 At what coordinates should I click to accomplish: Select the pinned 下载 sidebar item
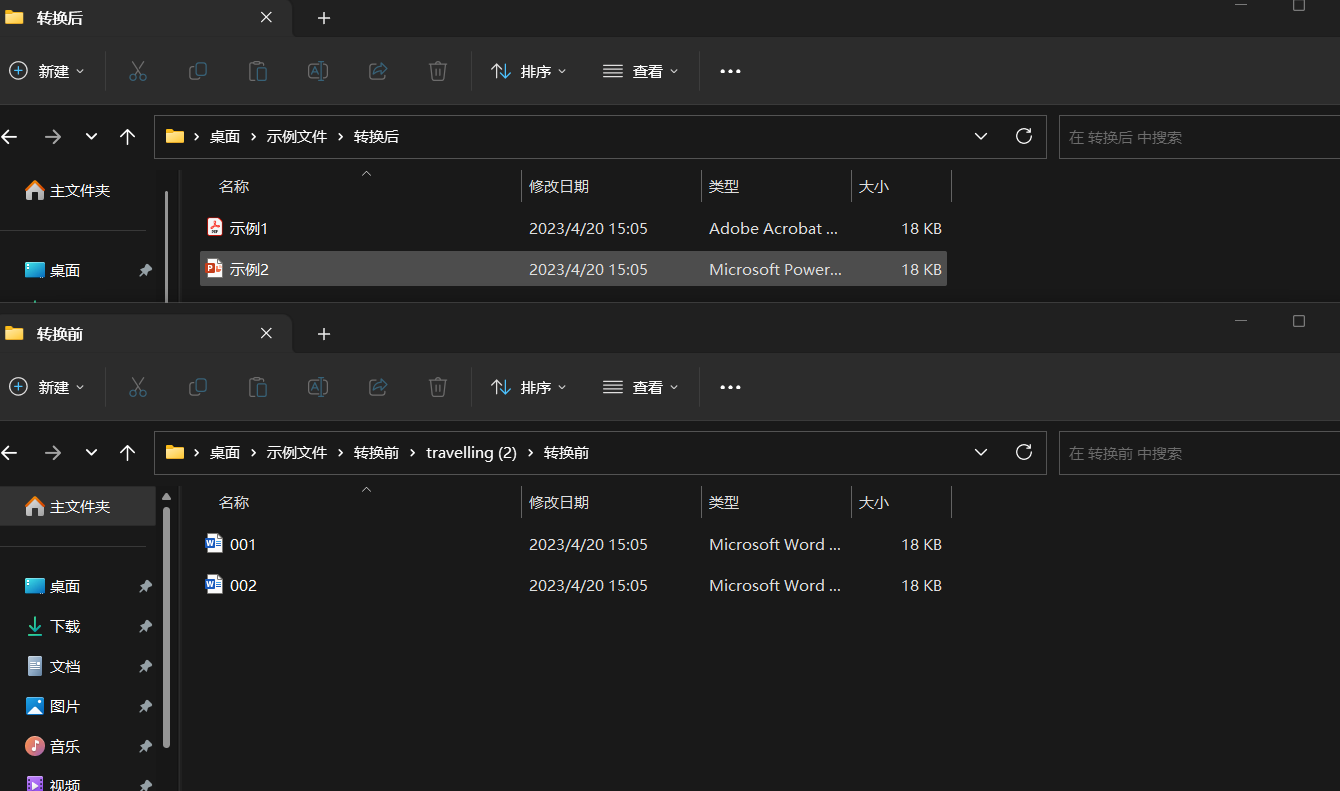click(62, 626)
